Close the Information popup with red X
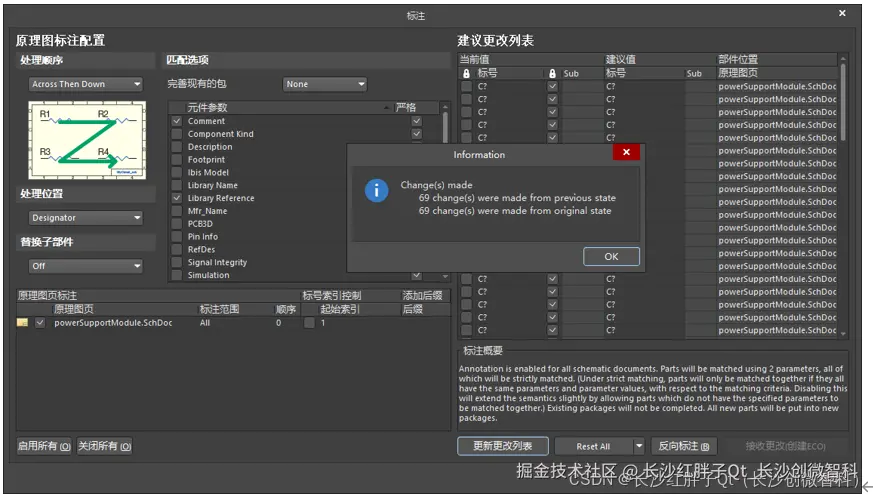The image size is (873, 495). (x=626, y=152)
